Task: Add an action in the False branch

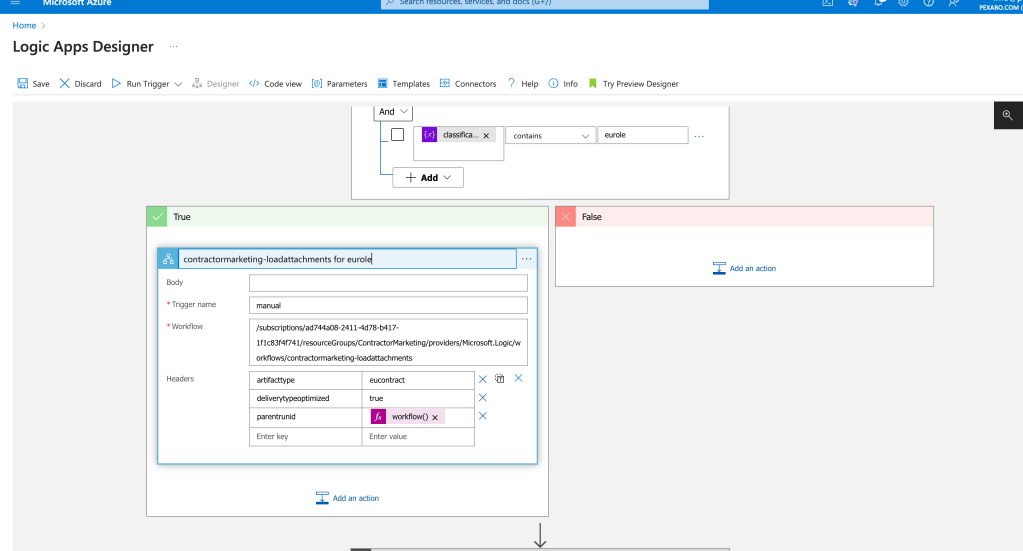Action: point(744,269)
